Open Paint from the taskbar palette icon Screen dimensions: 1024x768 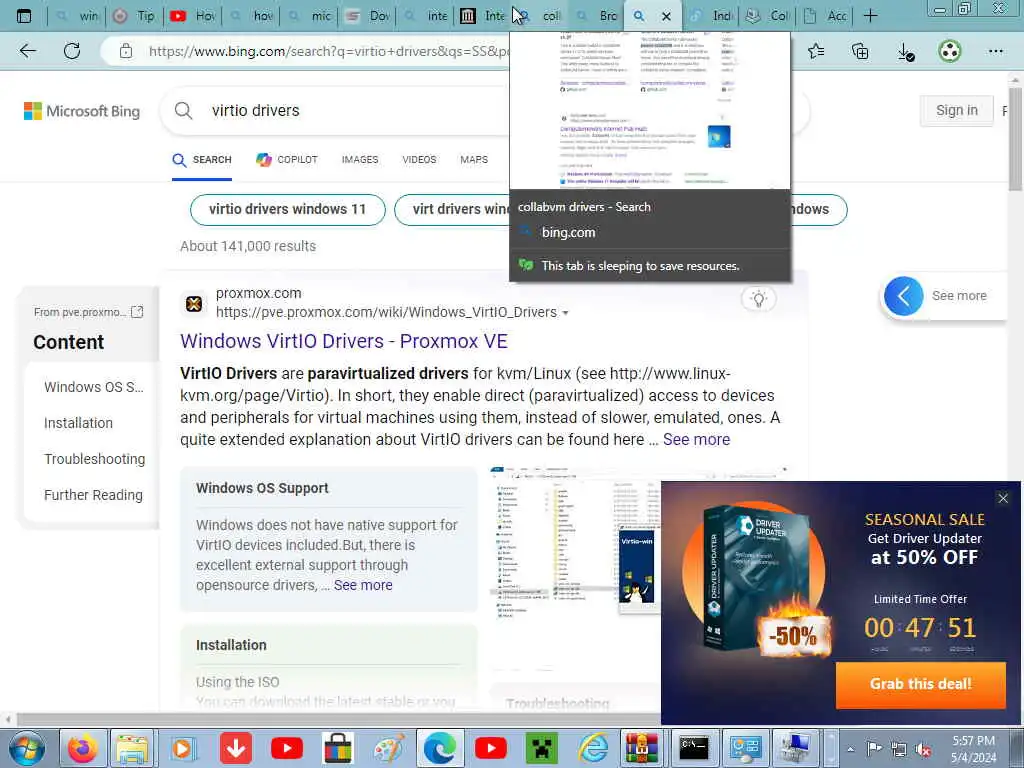(x=389, y=748)
